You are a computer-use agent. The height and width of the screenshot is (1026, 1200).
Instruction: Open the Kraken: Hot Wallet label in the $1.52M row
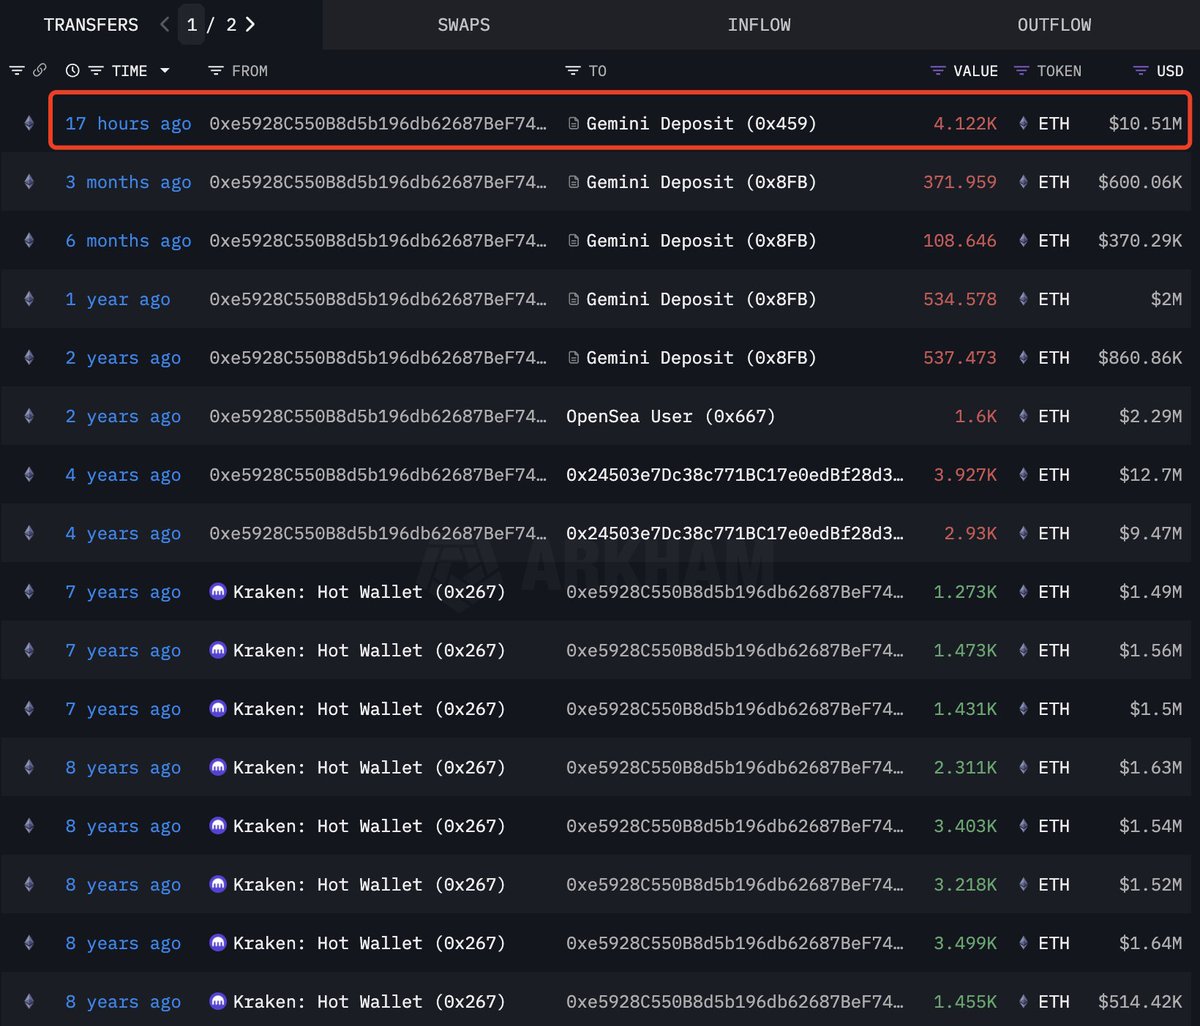pyautogui.click(x=369, y=884)
